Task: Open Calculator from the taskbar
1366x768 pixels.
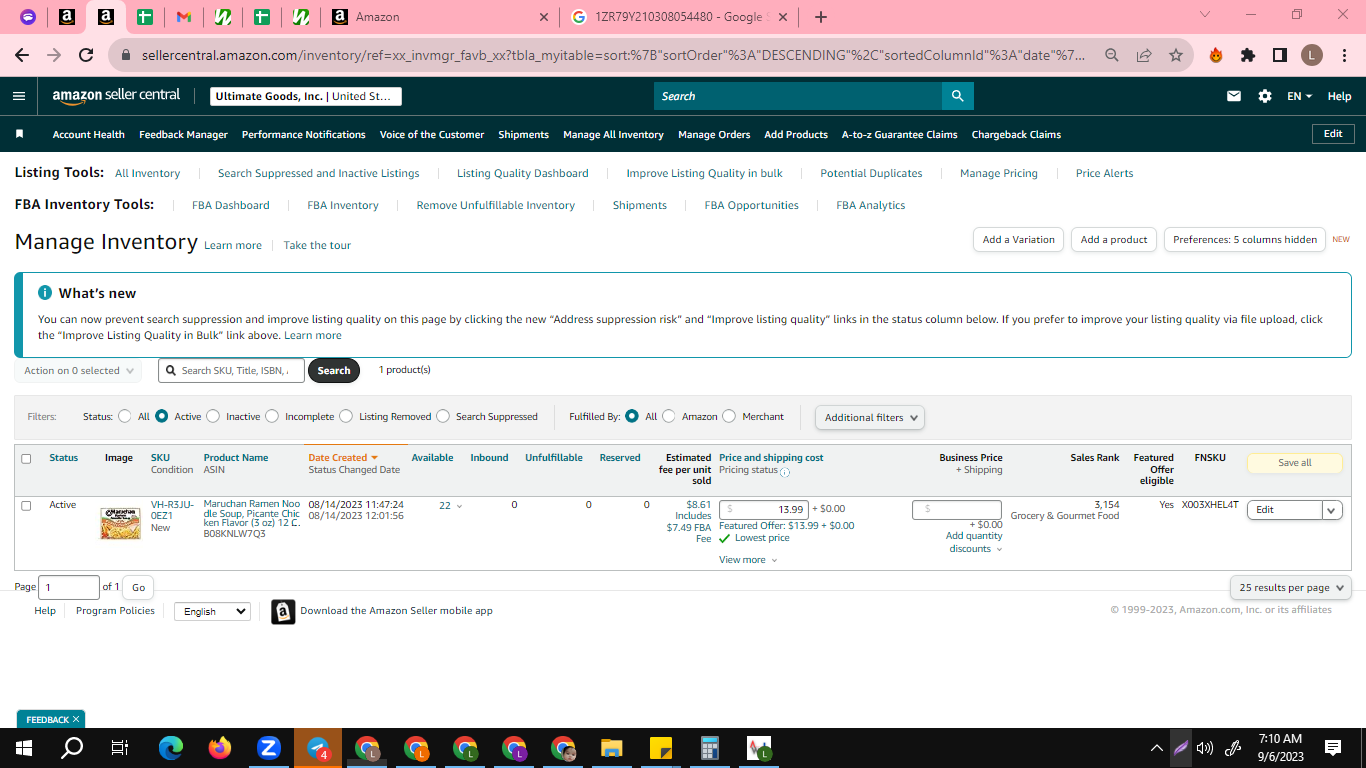Action: pyautogui.click(x=710, y=748)
